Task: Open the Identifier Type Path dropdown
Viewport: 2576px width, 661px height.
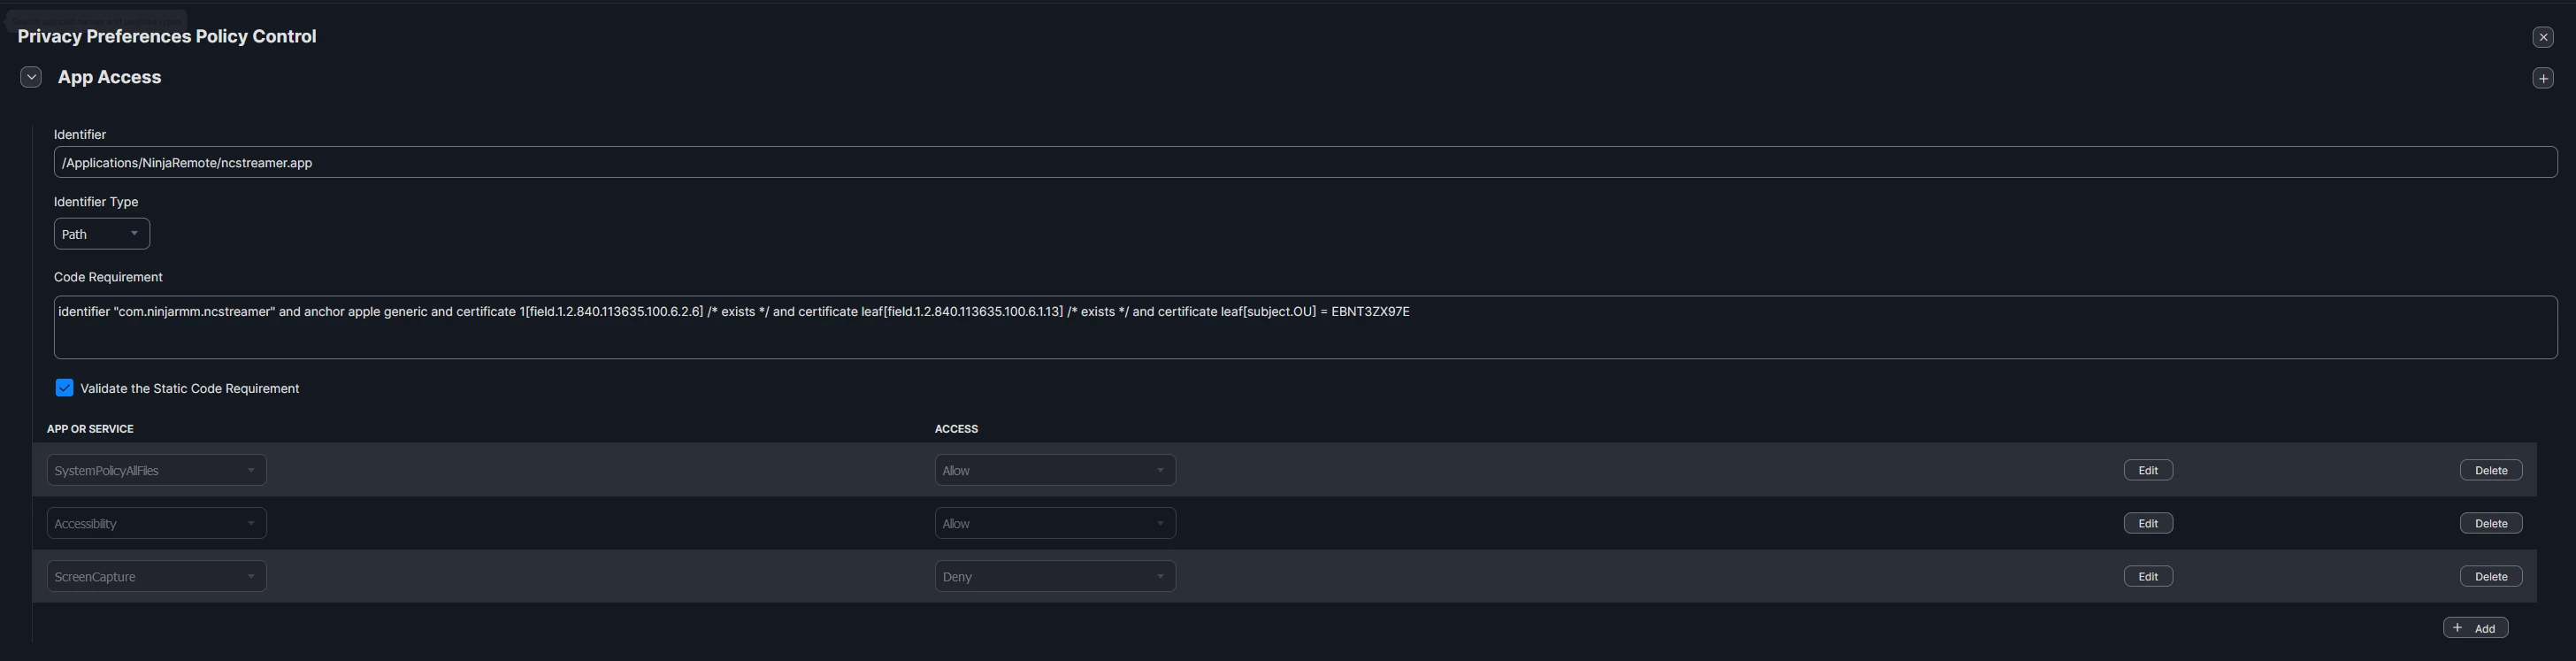Action: tap(102, 234)
